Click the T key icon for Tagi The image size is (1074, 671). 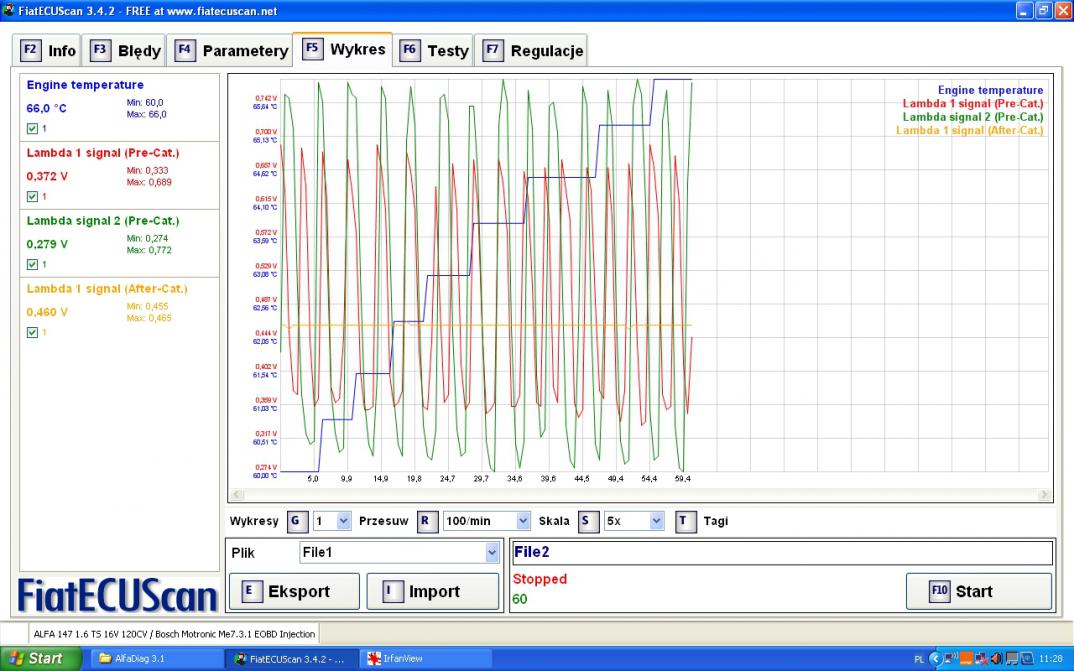[x=685, y=521]
